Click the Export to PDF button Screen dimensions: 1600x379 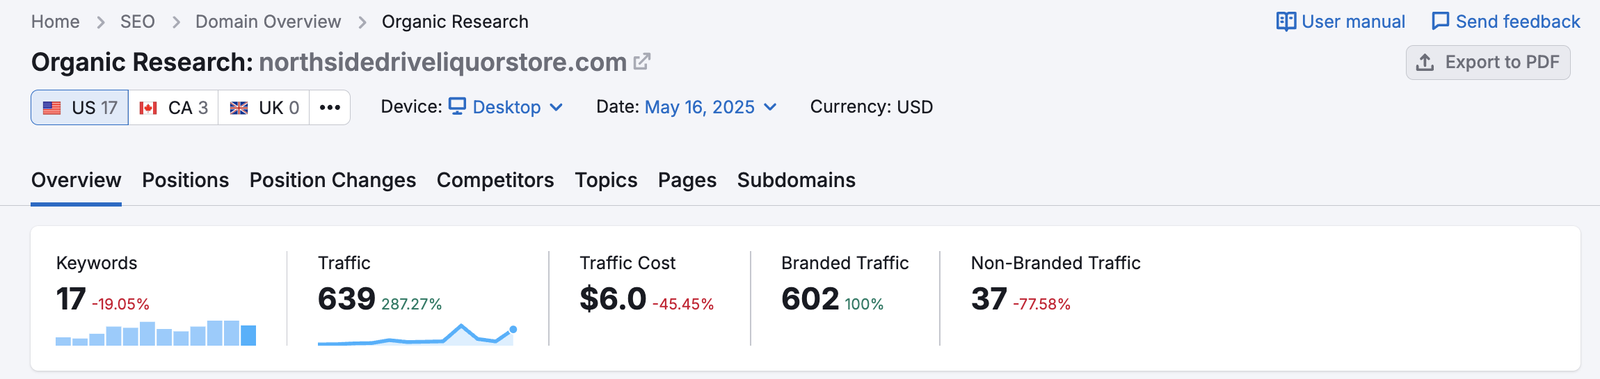(x=1488, y=62)
